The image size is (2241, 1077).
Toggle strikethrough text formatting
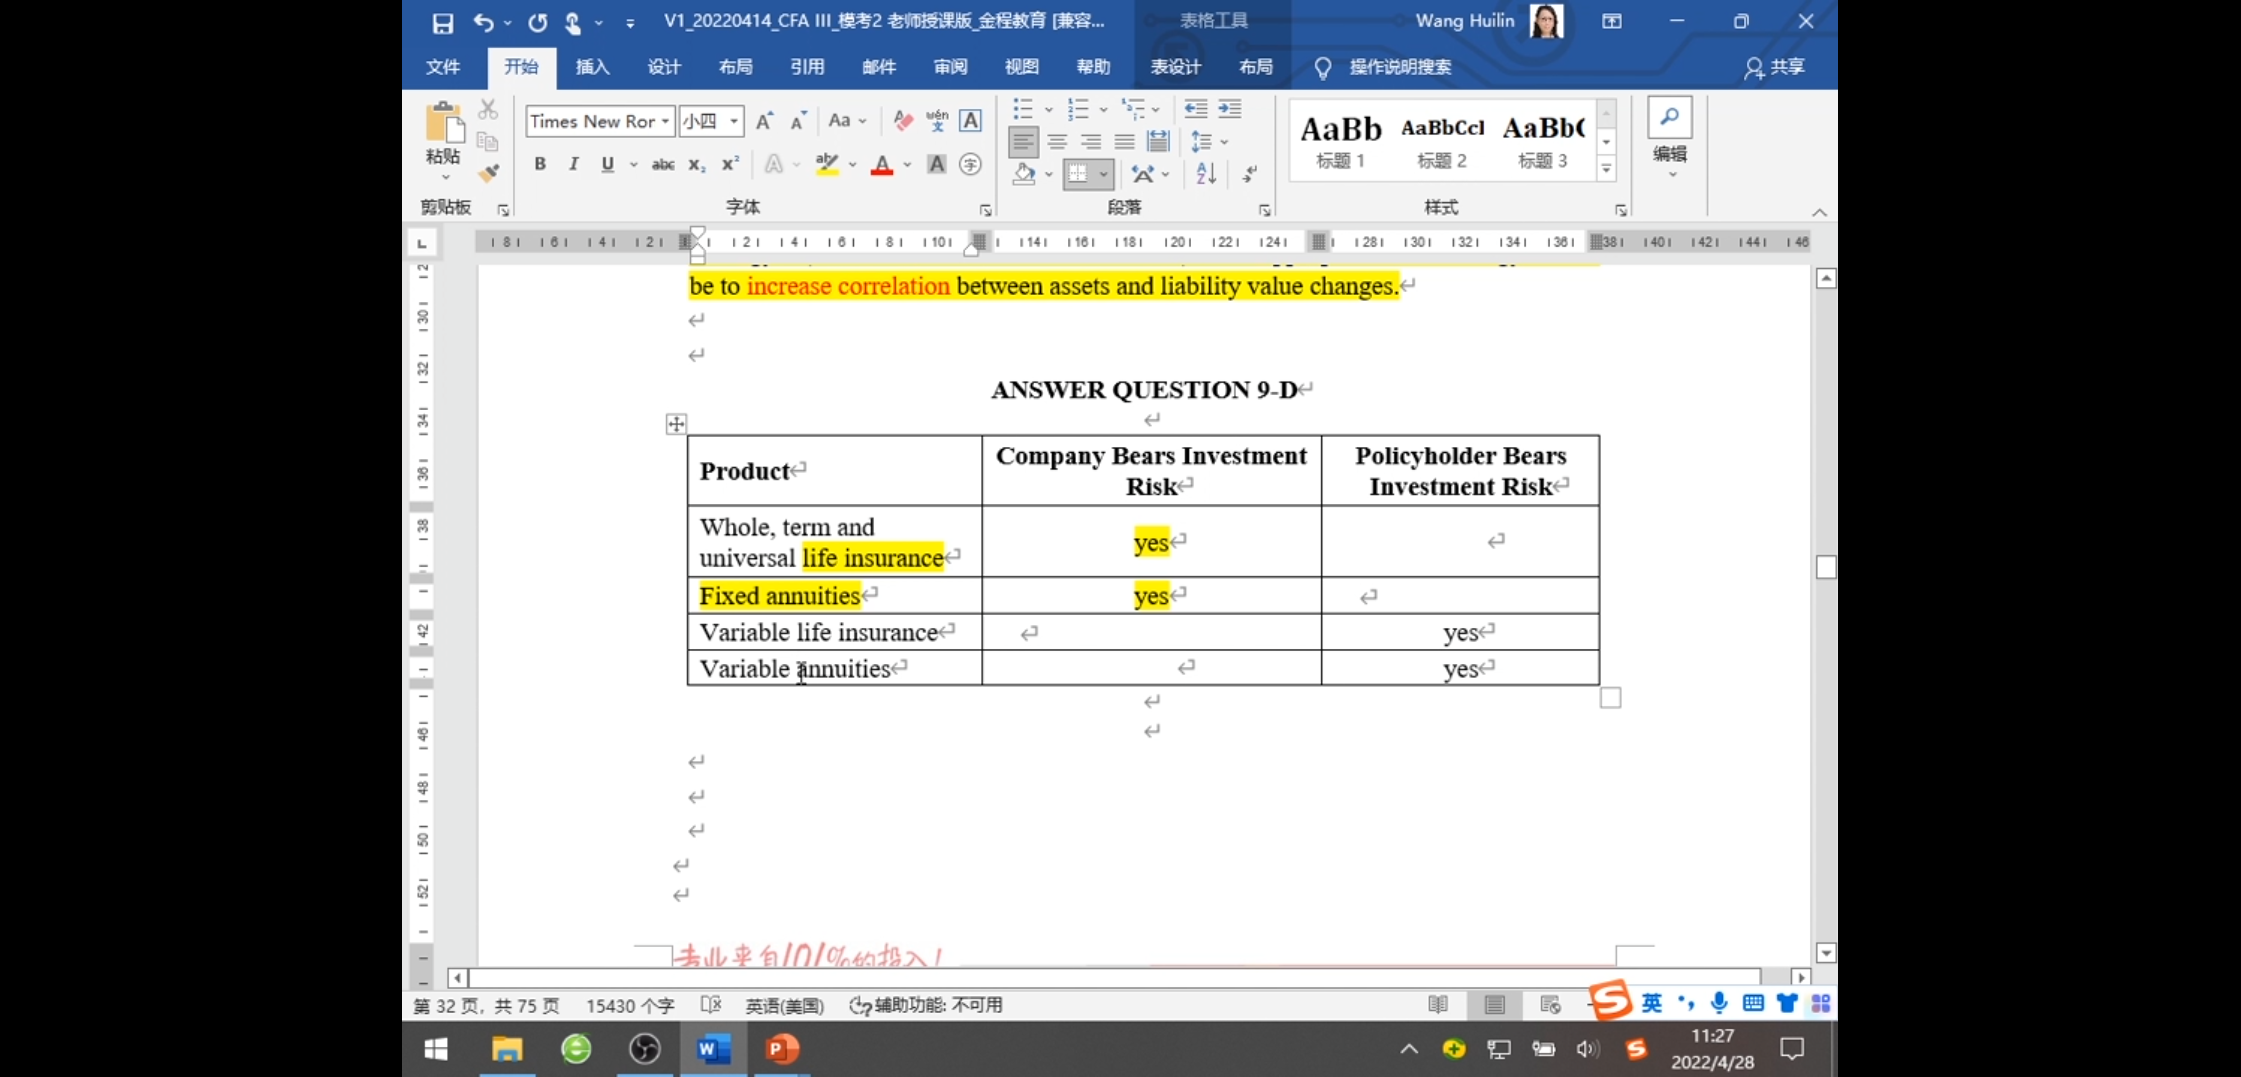click(662, 165)
